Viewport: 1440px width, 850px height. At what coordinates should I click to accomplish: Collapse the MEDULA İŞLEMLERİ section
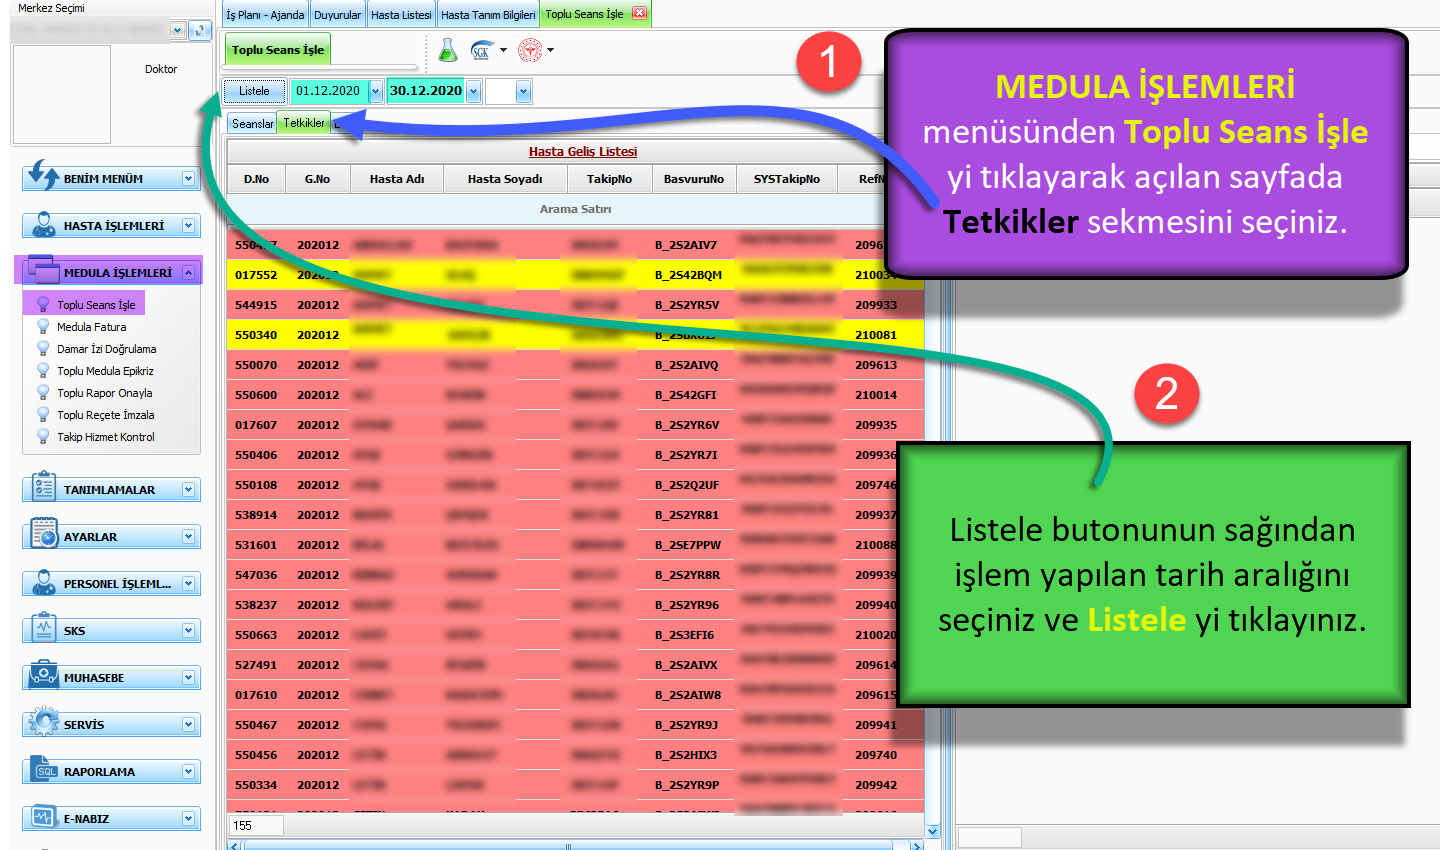(188, 272)
